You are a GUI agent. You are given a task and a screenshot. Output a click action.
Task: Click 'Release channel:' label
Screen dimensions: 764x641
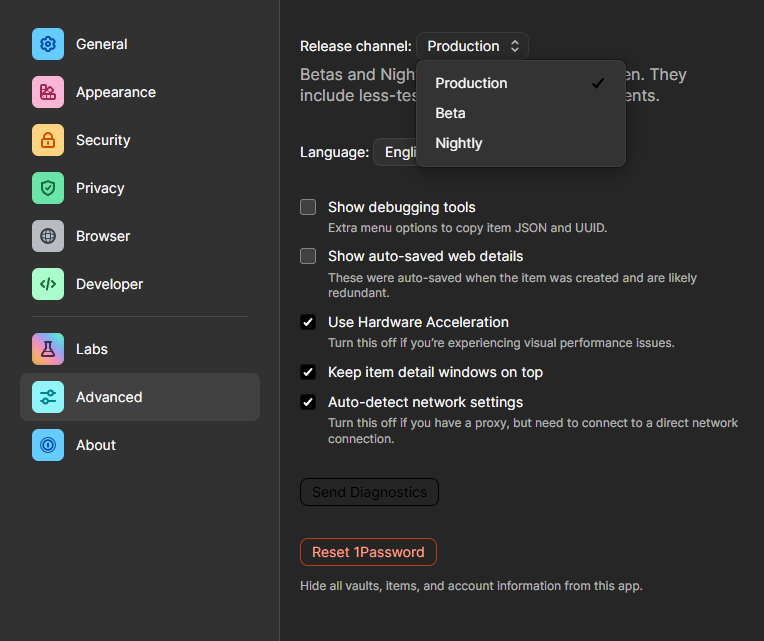pos(356,46)
